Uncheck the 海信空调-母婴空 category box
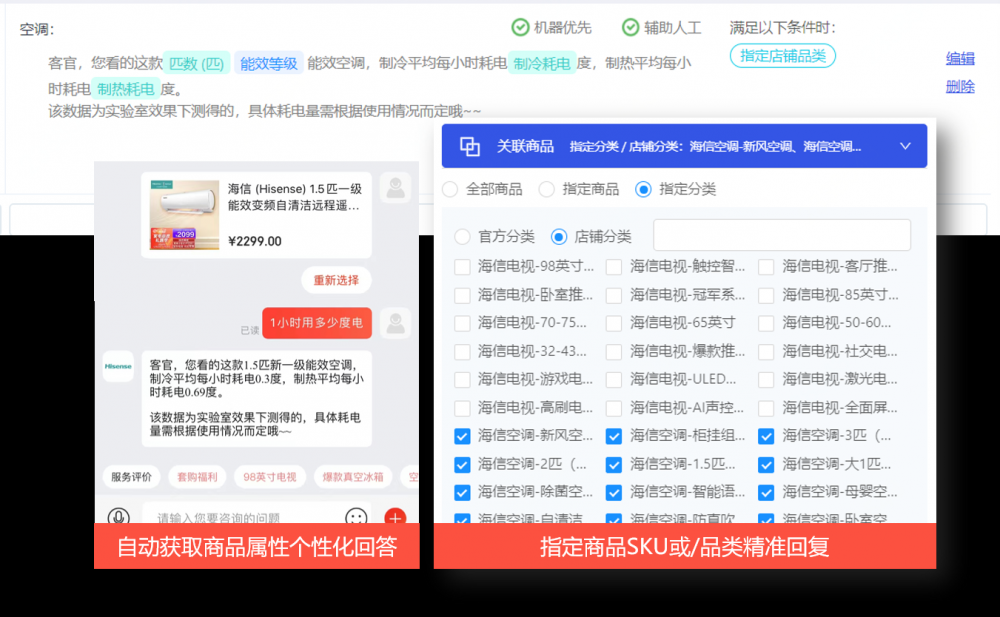Image resolution: width=1000 pixels, height=617 pixels. click(766, 493)
